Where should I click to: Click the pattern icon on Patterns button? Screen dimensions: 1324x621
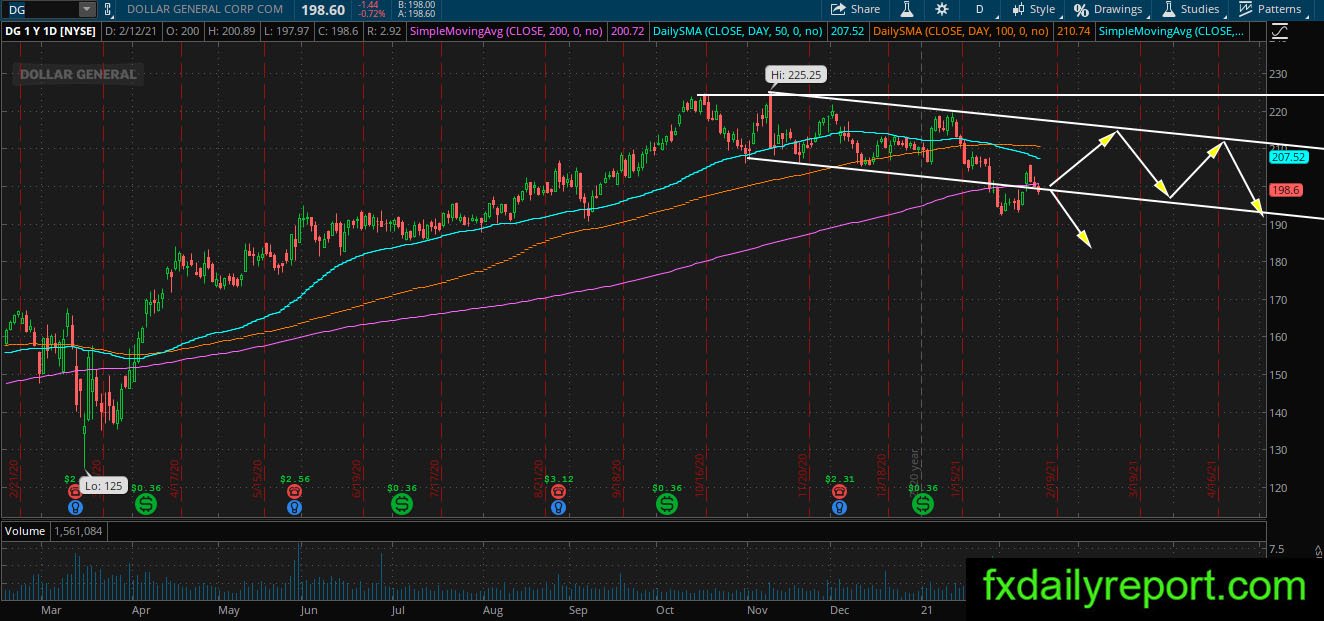point(1245,9)
